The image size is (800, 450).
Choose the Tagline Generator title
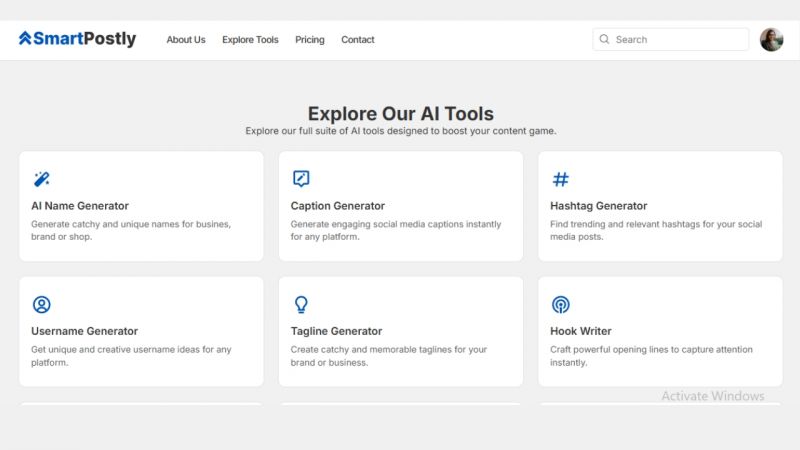tap(336, 331)
